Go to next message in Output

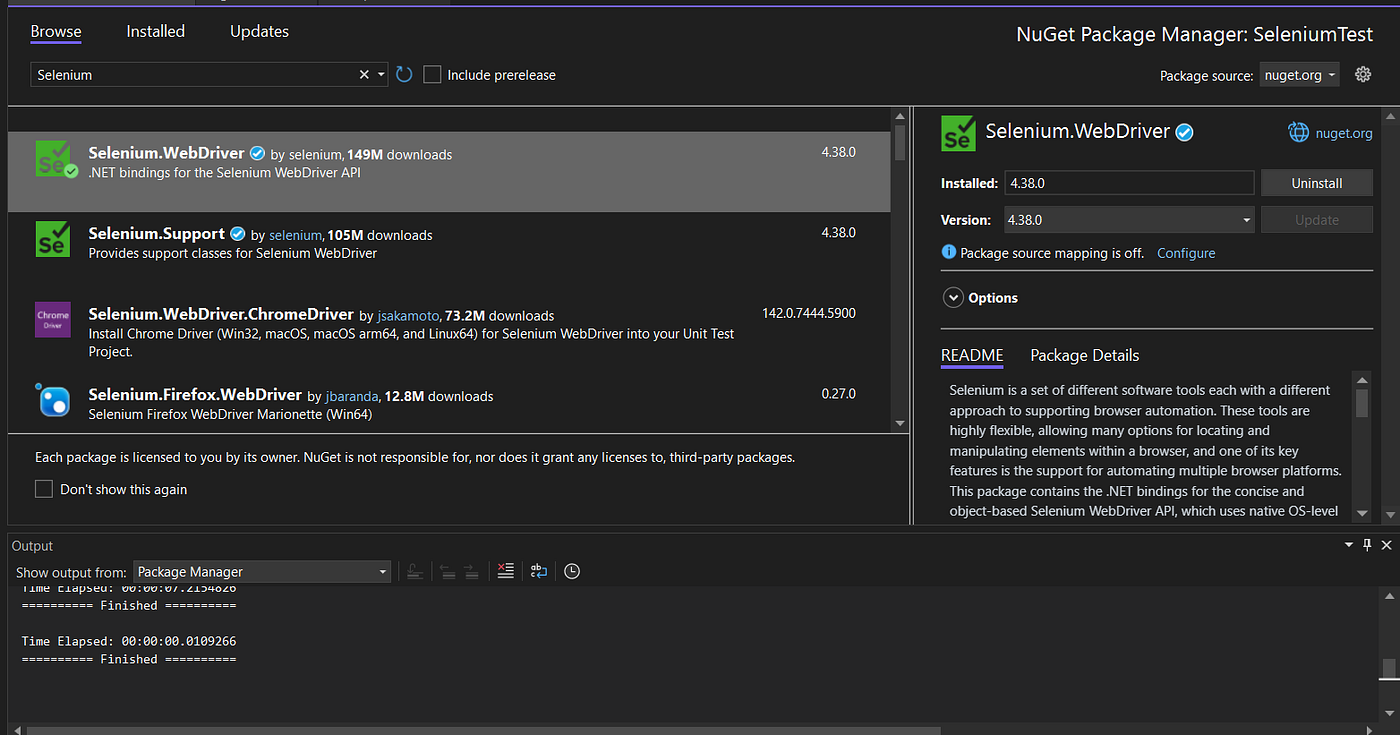(471, 571)
